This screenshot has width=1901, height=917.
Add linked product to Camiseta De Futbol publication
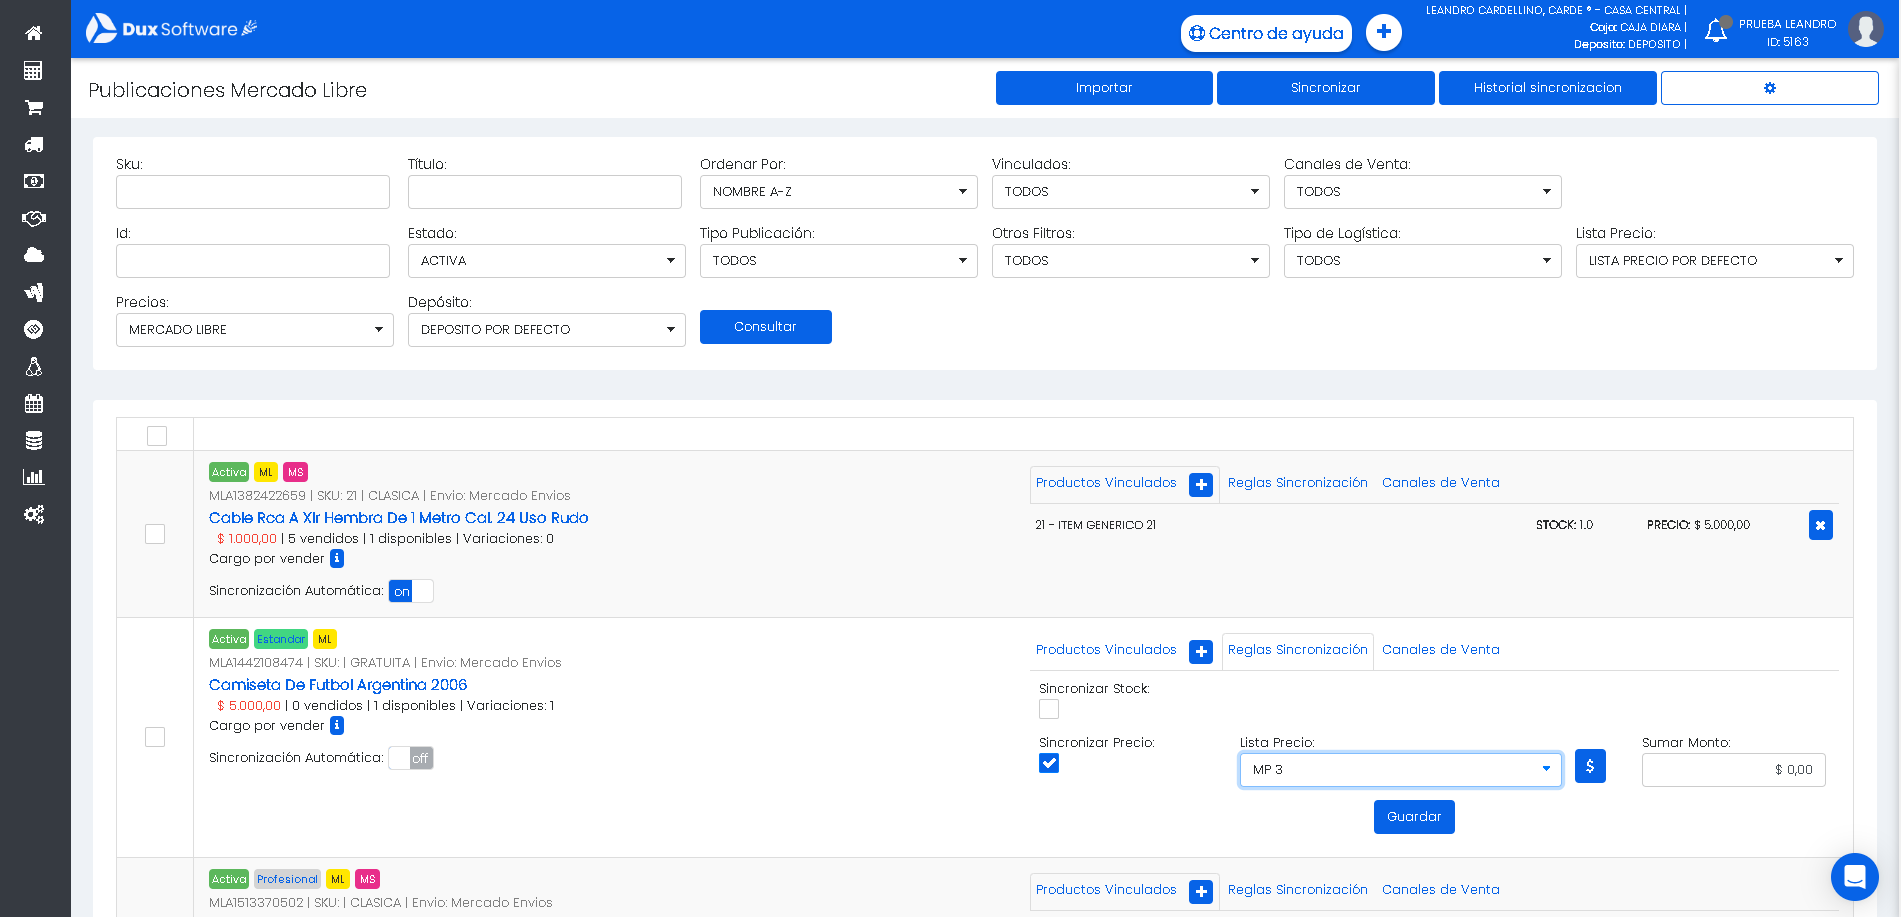1201,652
